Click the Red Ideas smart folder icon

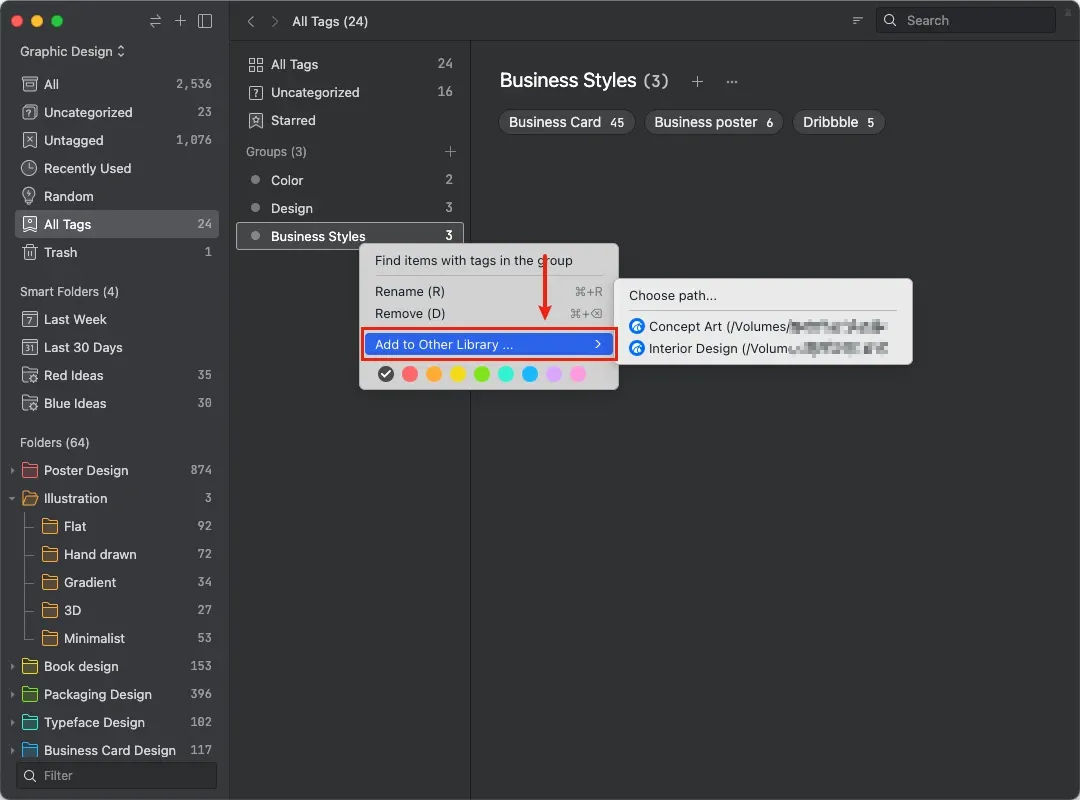[x=30, y=376]
